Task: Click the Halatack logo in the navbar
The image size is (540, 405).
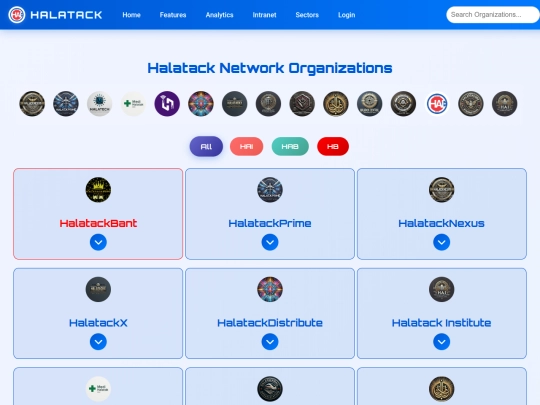Action: pos(17,15)
